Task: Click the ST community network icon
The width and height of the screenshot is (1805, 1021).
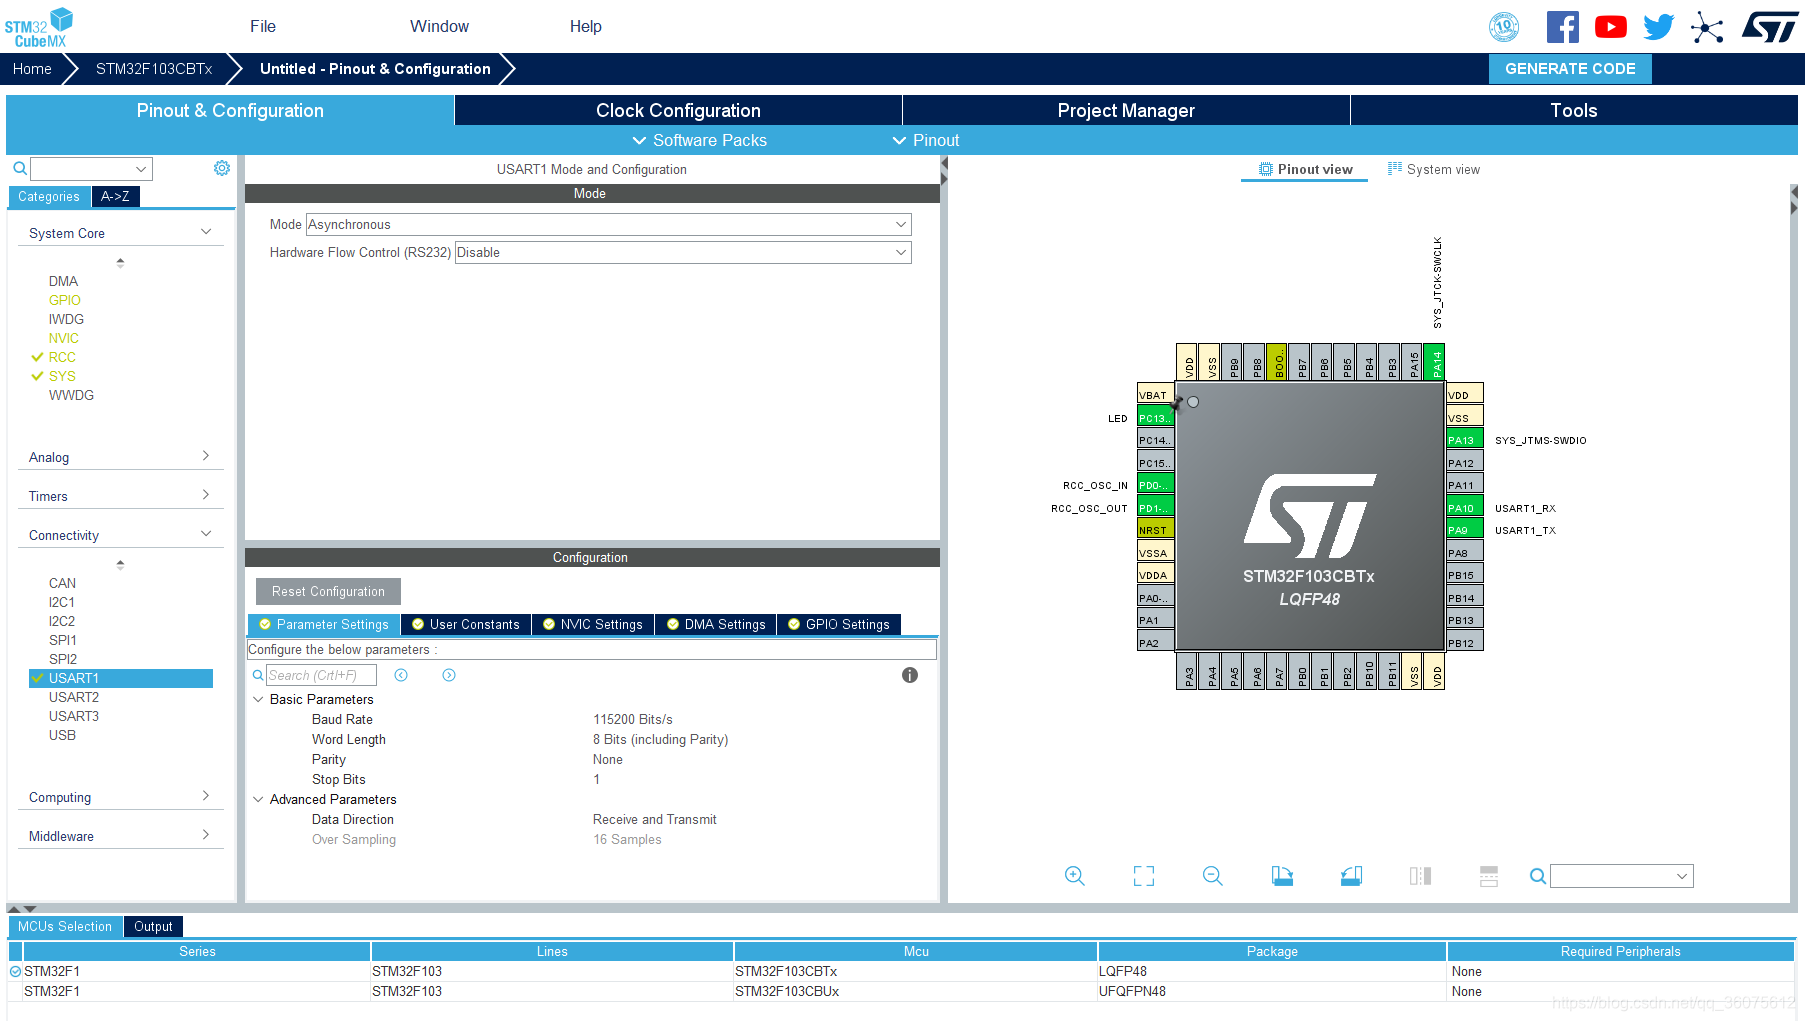Action: point(1707,27)
